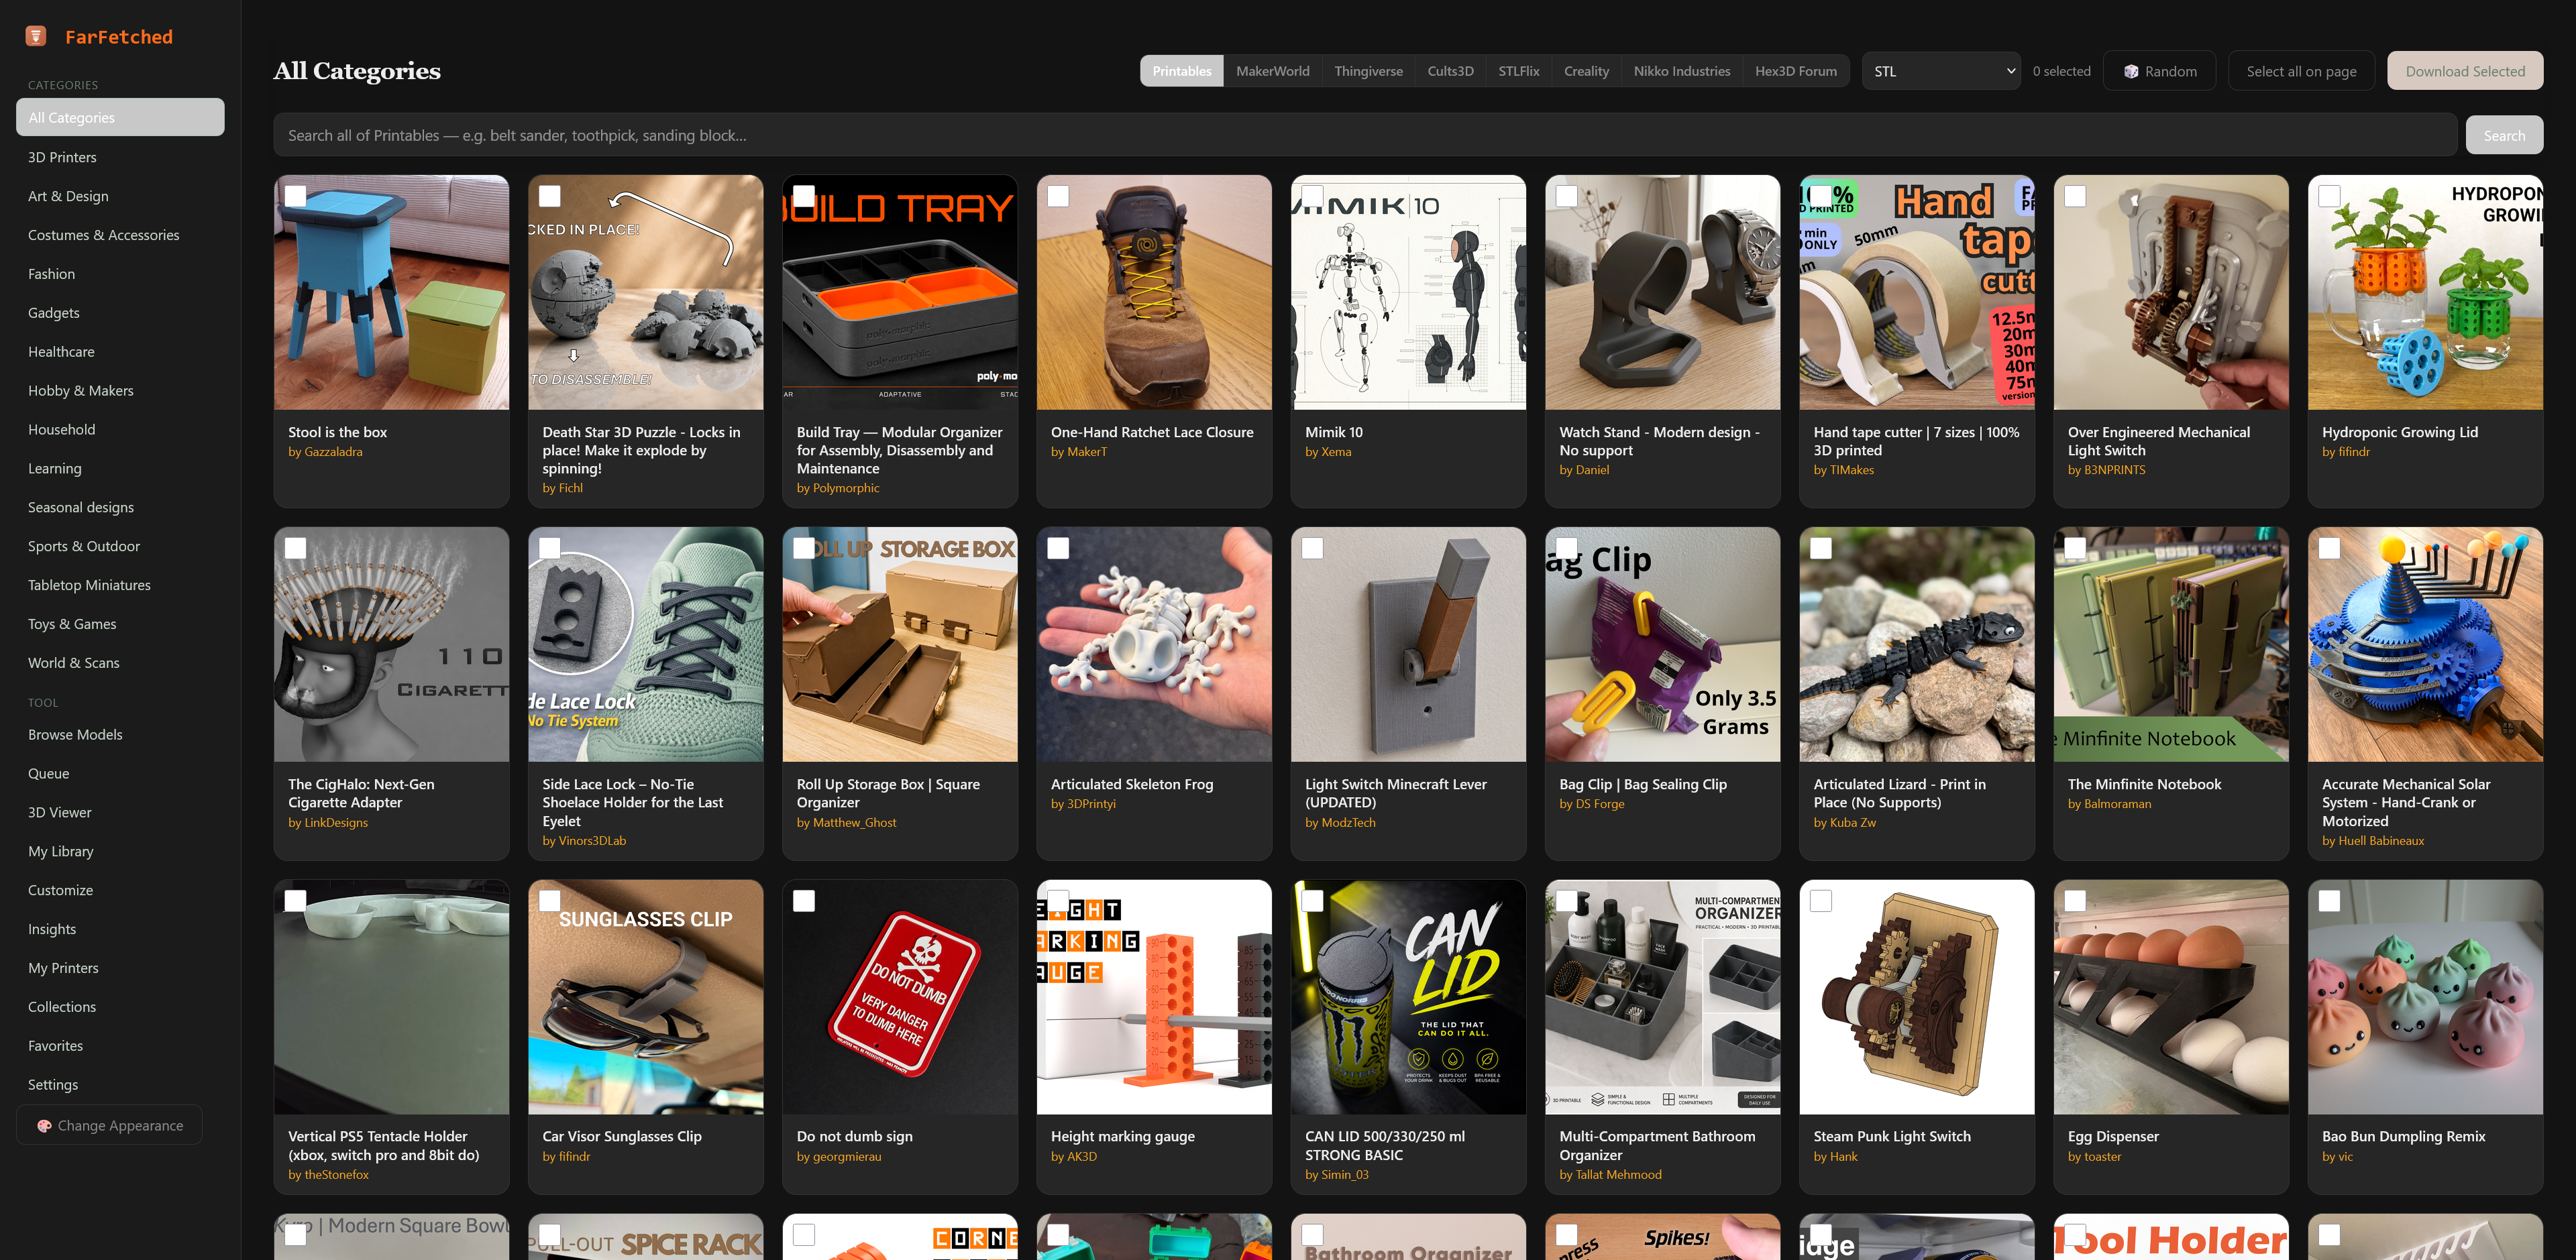Click the dice icon in Random button
Image resolution: width=2576 pixels, height=1260 pixels.
(x=2131, y=71)
